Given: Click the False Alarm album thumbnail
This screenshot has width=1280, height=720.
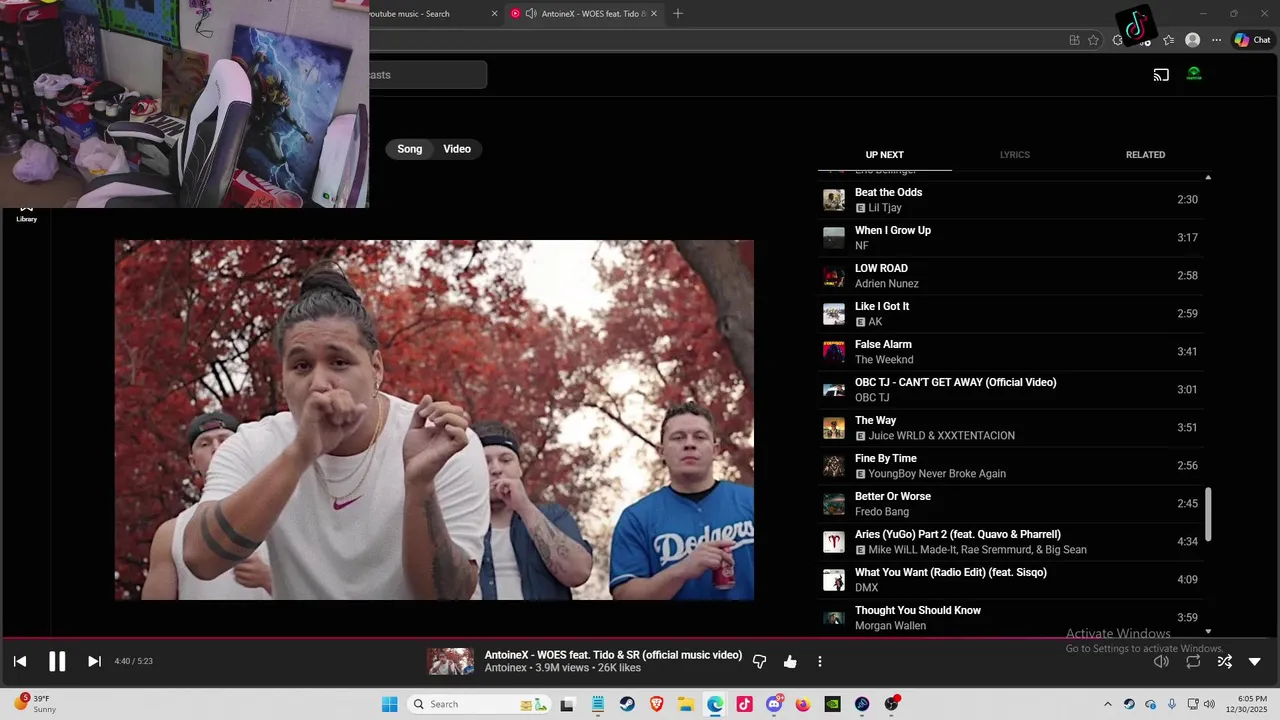Looking at the screenshot, I should click(x=834, y=352).
